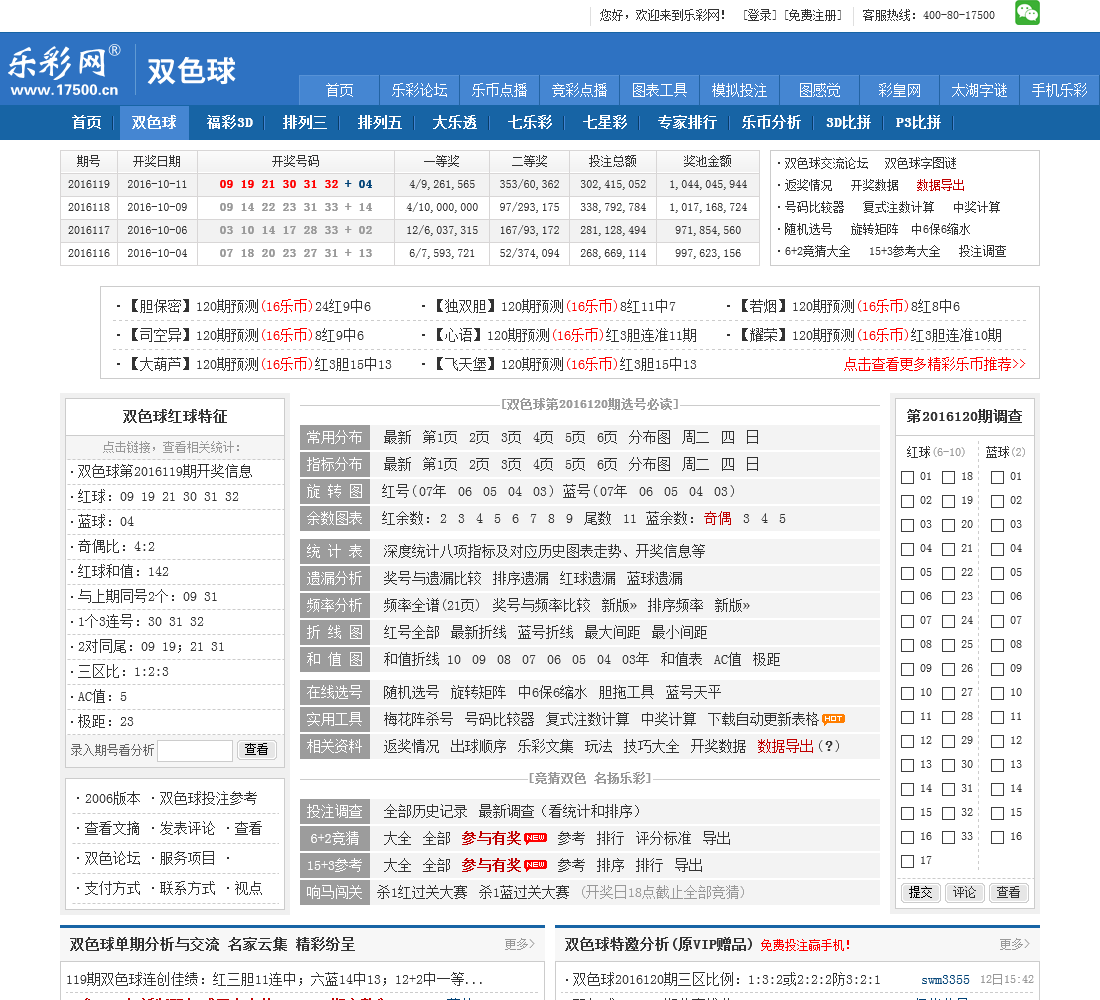Open 点击查看更多精彩乐币推荐>> link
This screenshot has height=1000, width=1100.
point(934,364)
